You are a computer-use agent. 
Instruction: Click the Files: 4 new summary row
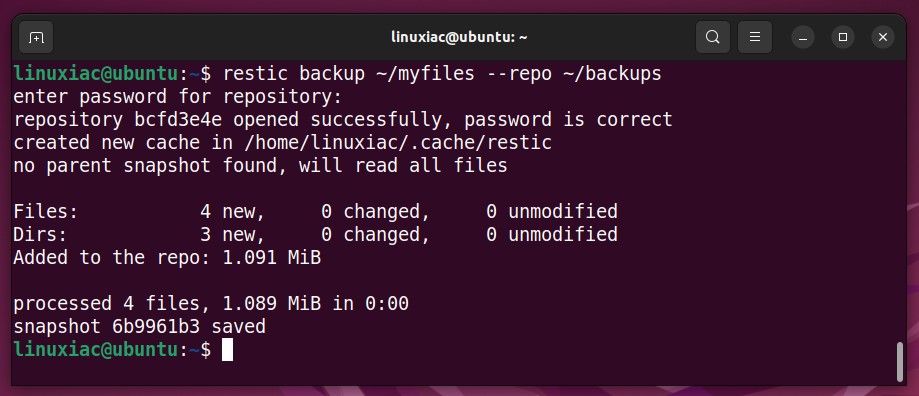pyautogui.click(x=315, y=211)
